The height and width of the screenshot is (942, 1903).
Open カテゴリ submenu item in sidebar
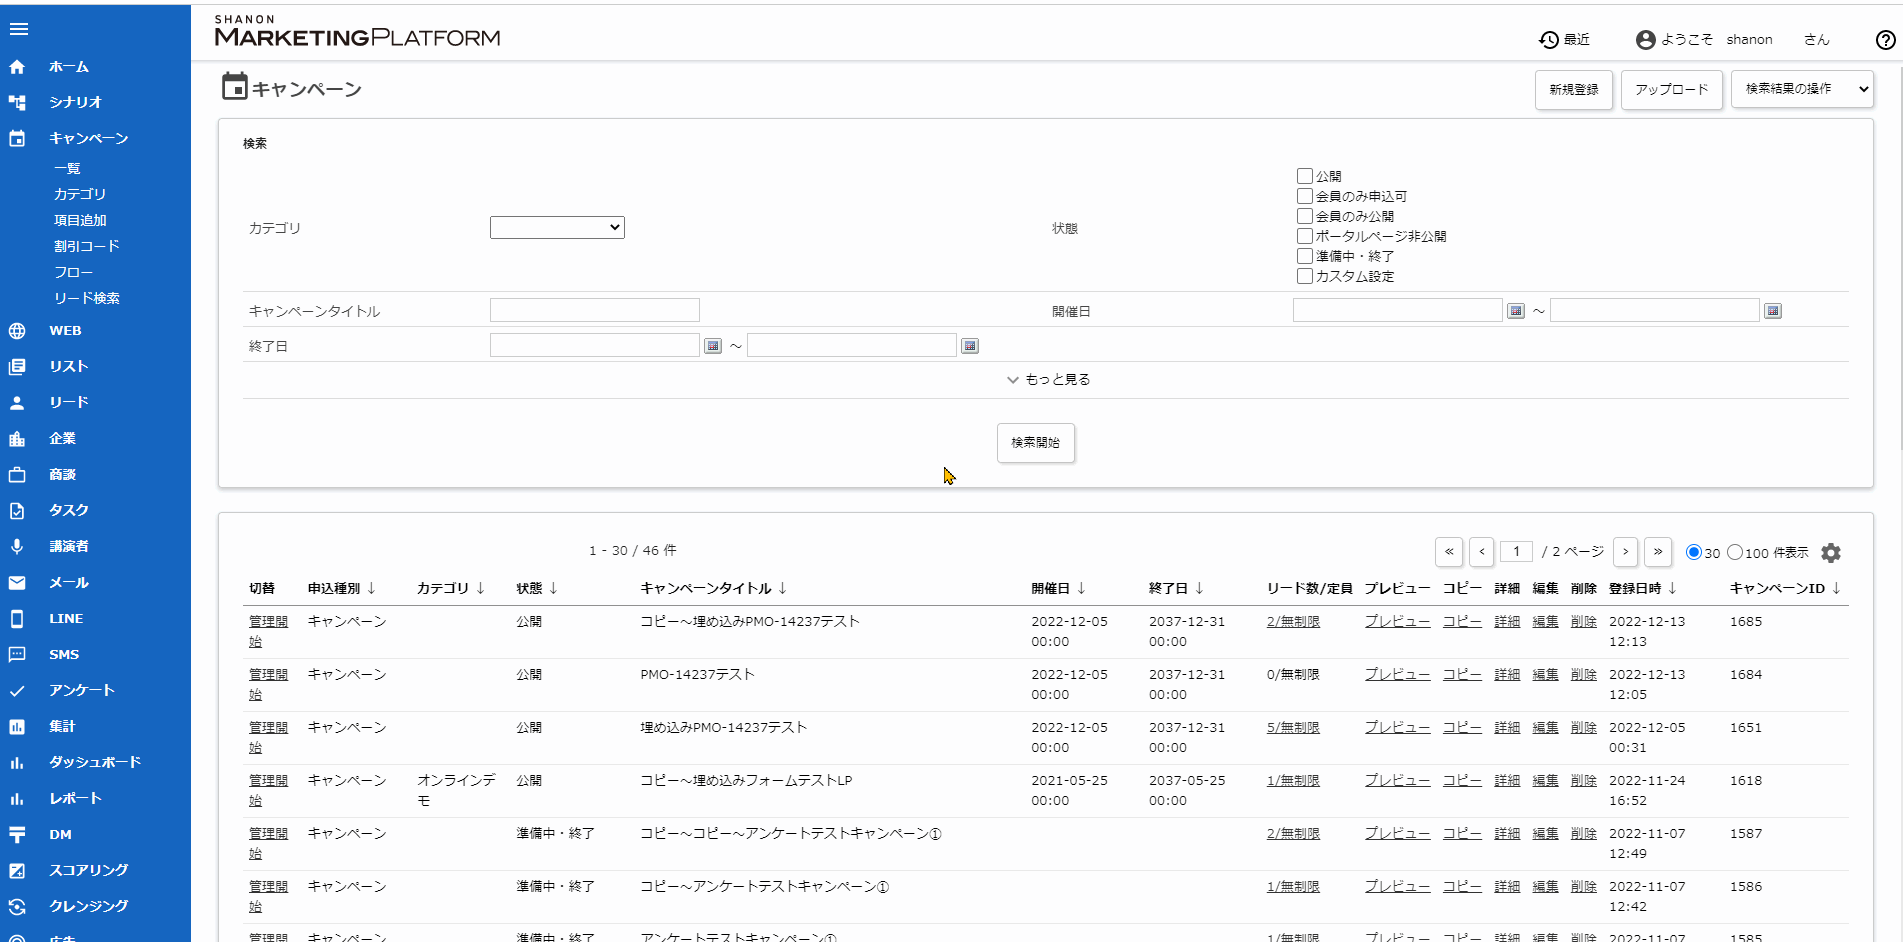click(x=80, y=195)
